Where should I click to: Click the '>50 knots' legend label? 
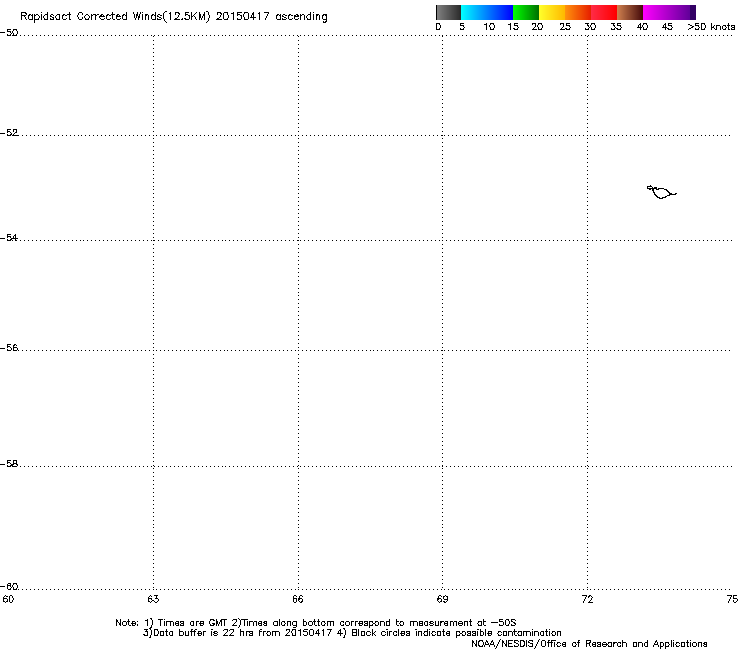click(711, 27)
